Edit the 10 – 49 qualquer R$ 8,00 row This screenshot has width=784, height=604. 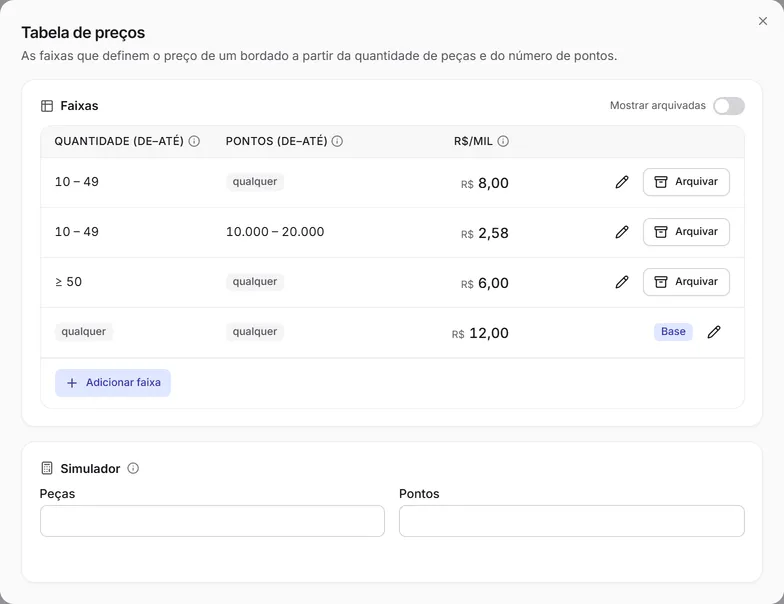click(622, 182)
